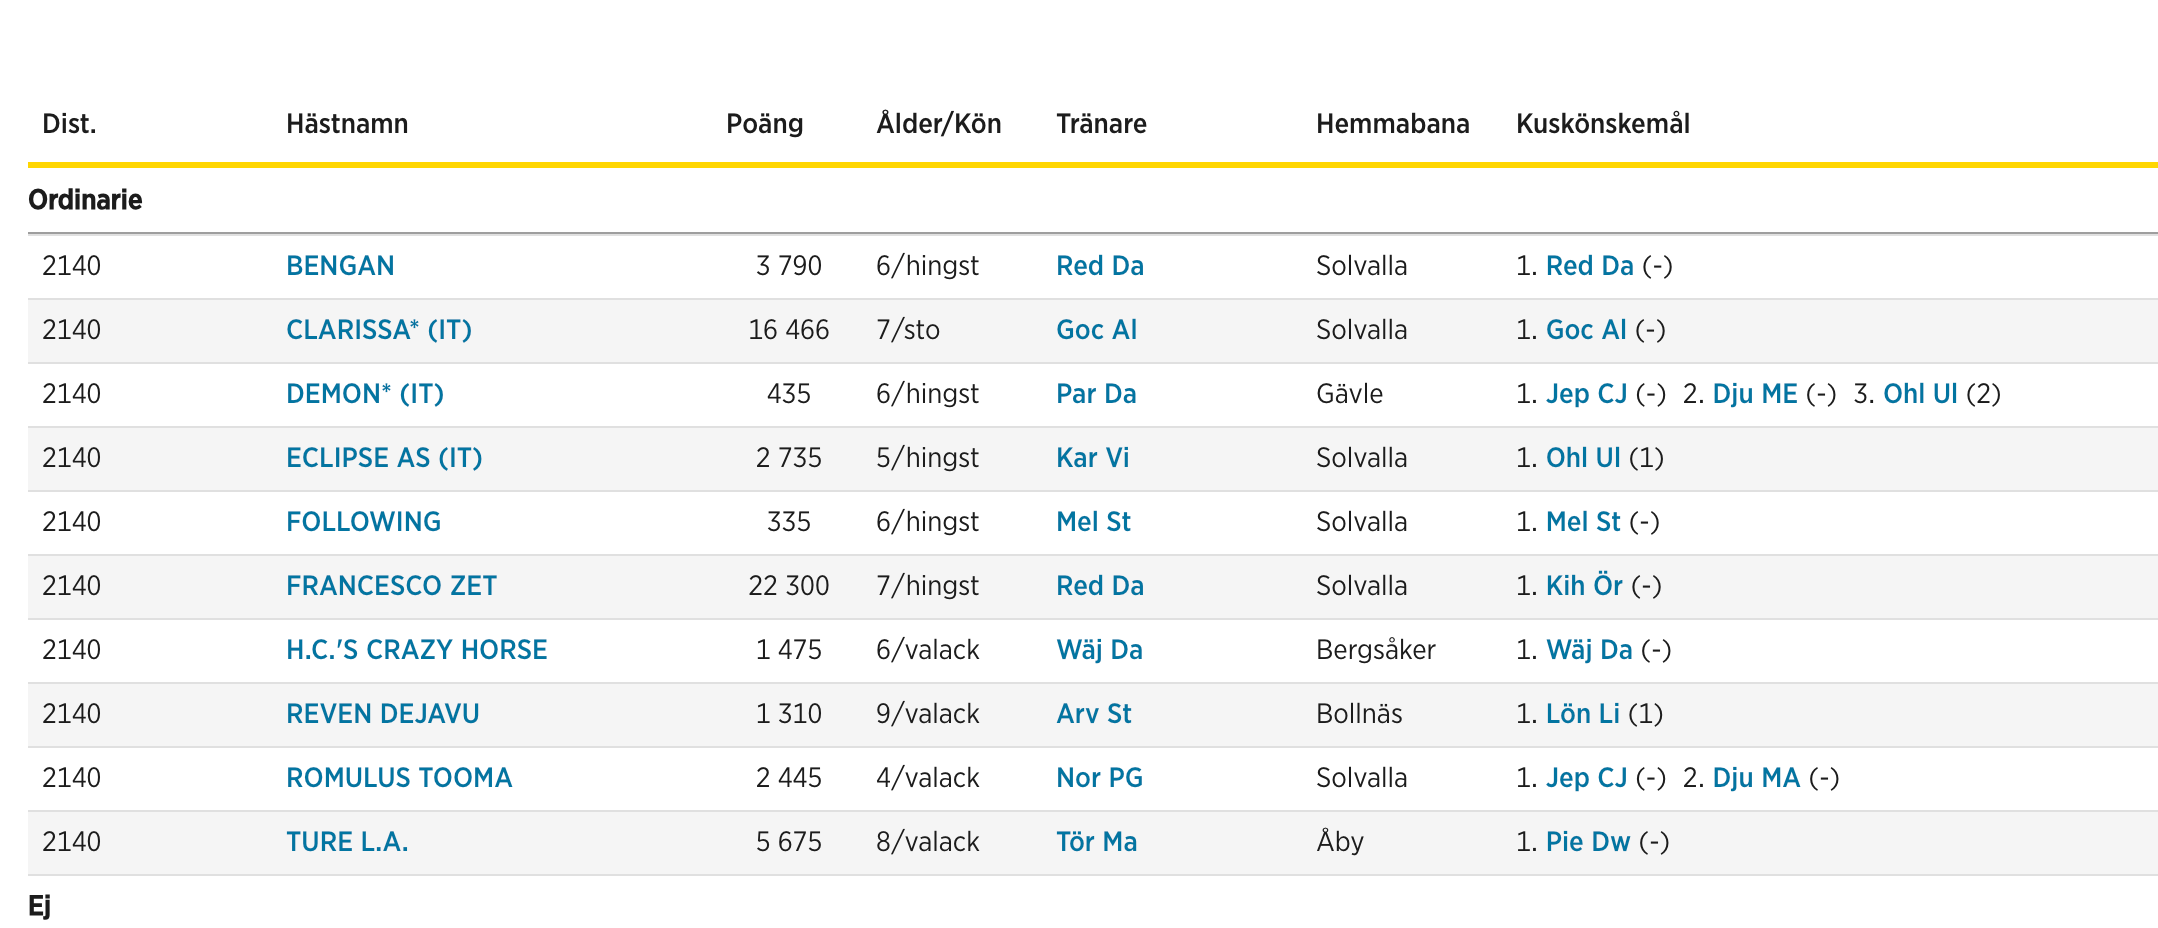Click trainer Par Da link
This screenshot has height=928, width=2158.
[x=1096, y=394]
